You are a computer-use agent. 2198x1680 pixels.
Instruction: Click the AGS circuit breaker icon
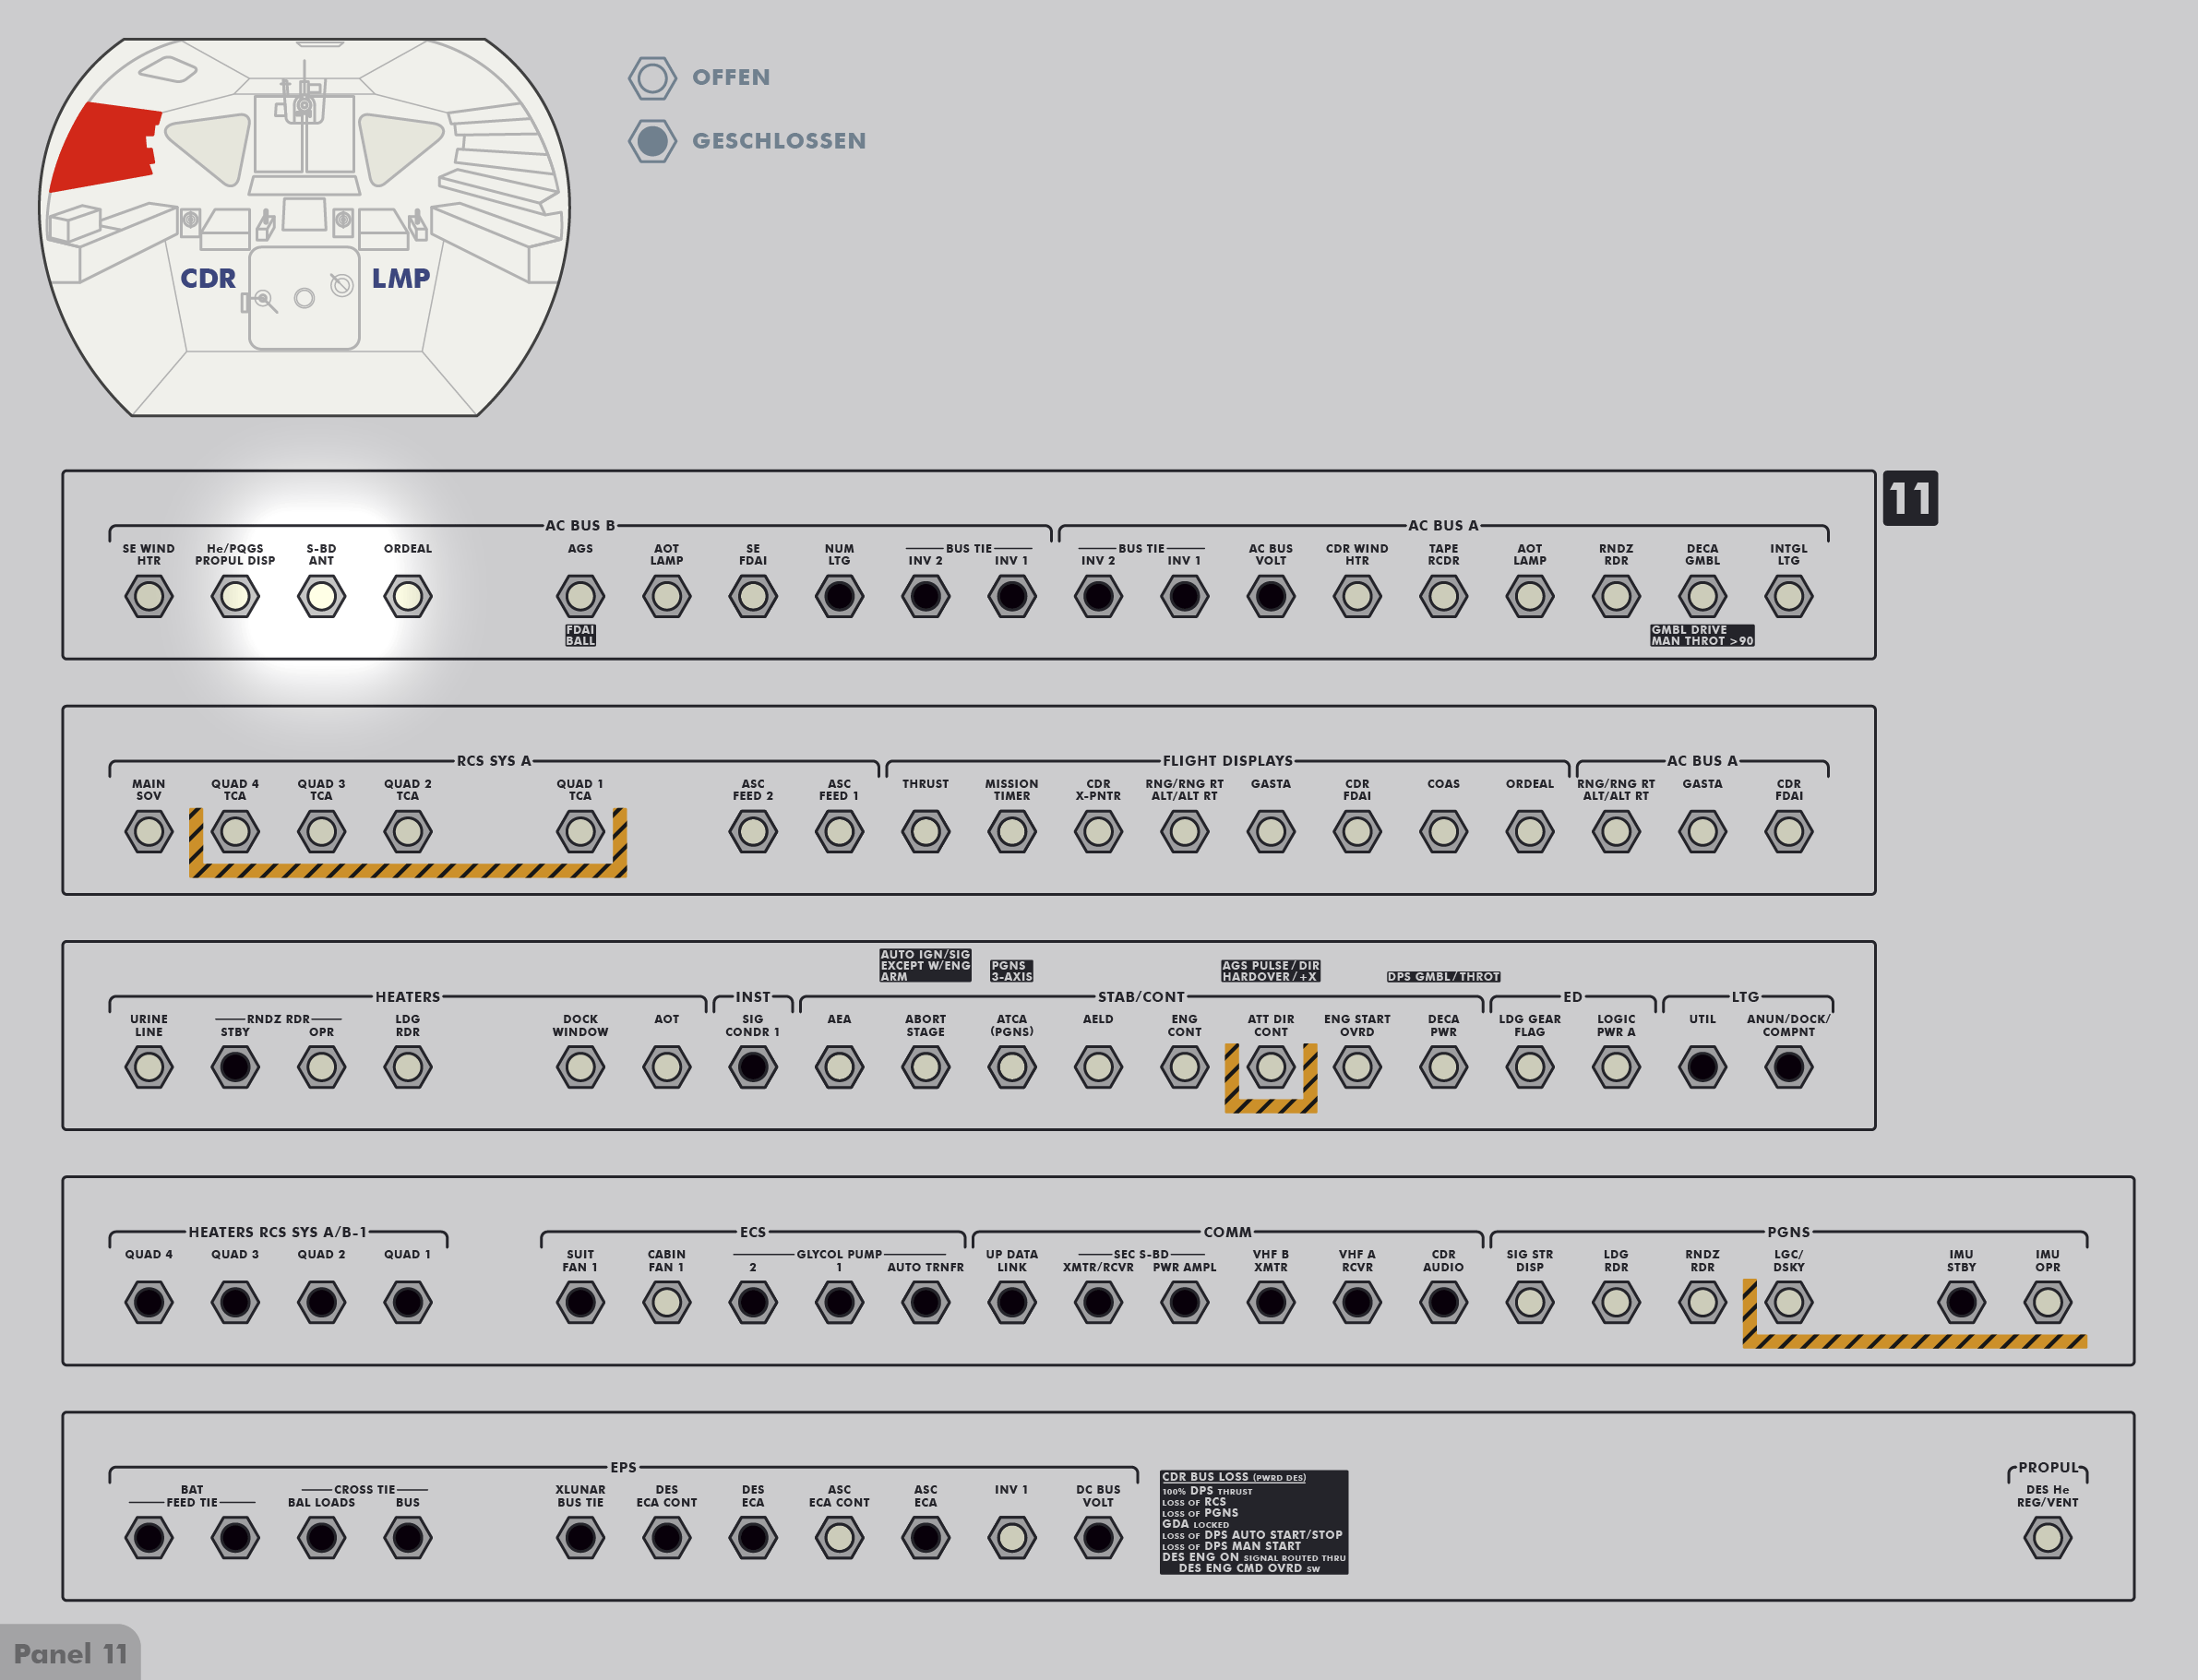tap(580, 597)
